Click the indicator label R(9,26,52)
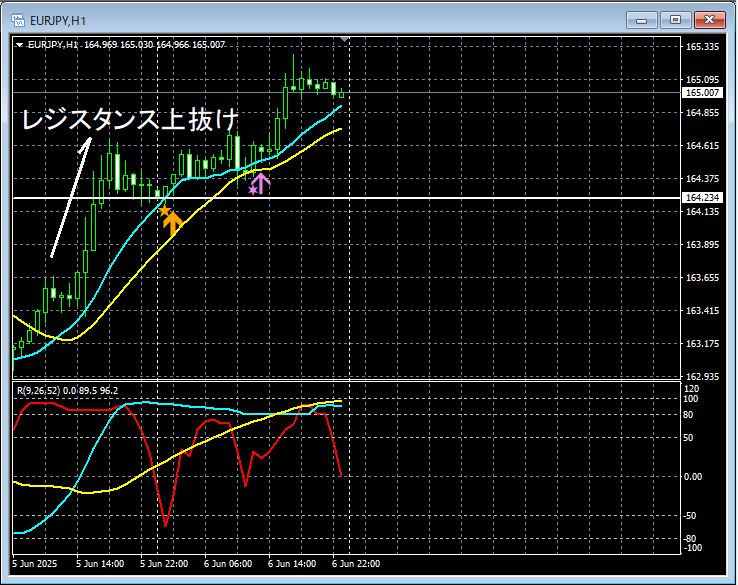This screenshot has height=585, width=738. [38, 391]
